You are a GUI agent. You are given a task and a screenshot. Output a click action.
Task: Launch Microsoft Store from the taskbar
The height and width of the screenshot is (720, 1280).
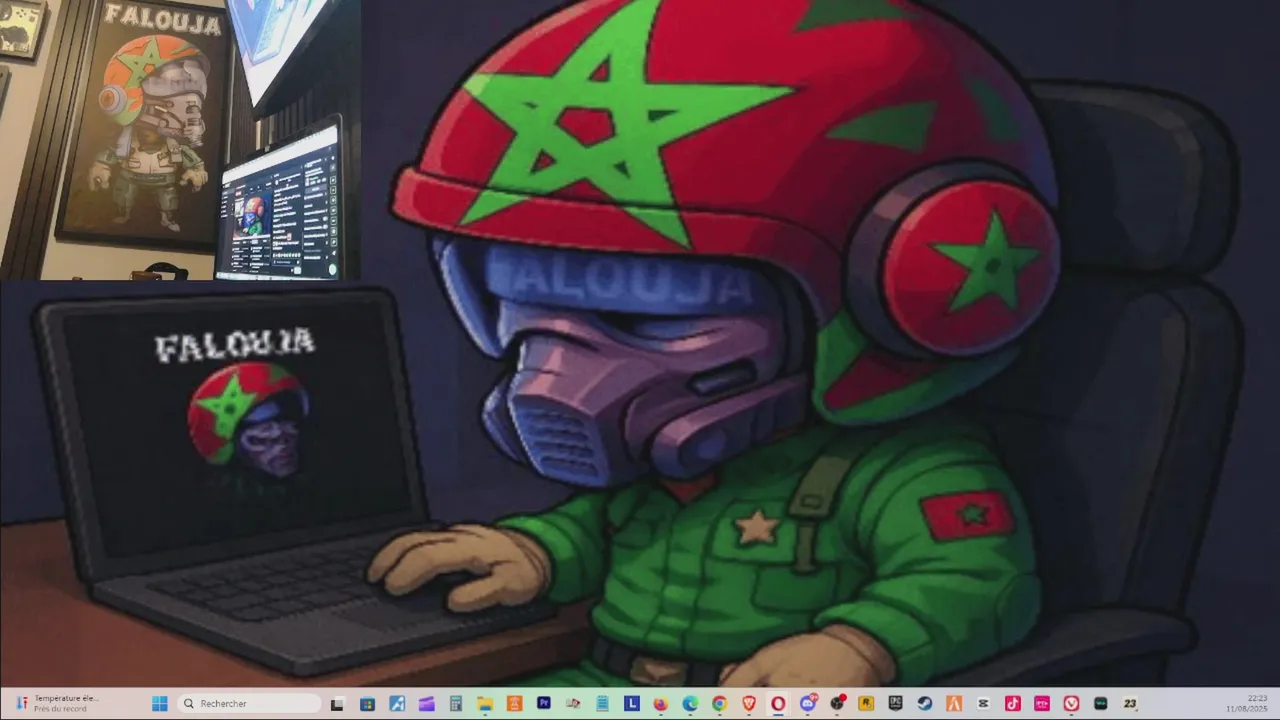(367, 703)
